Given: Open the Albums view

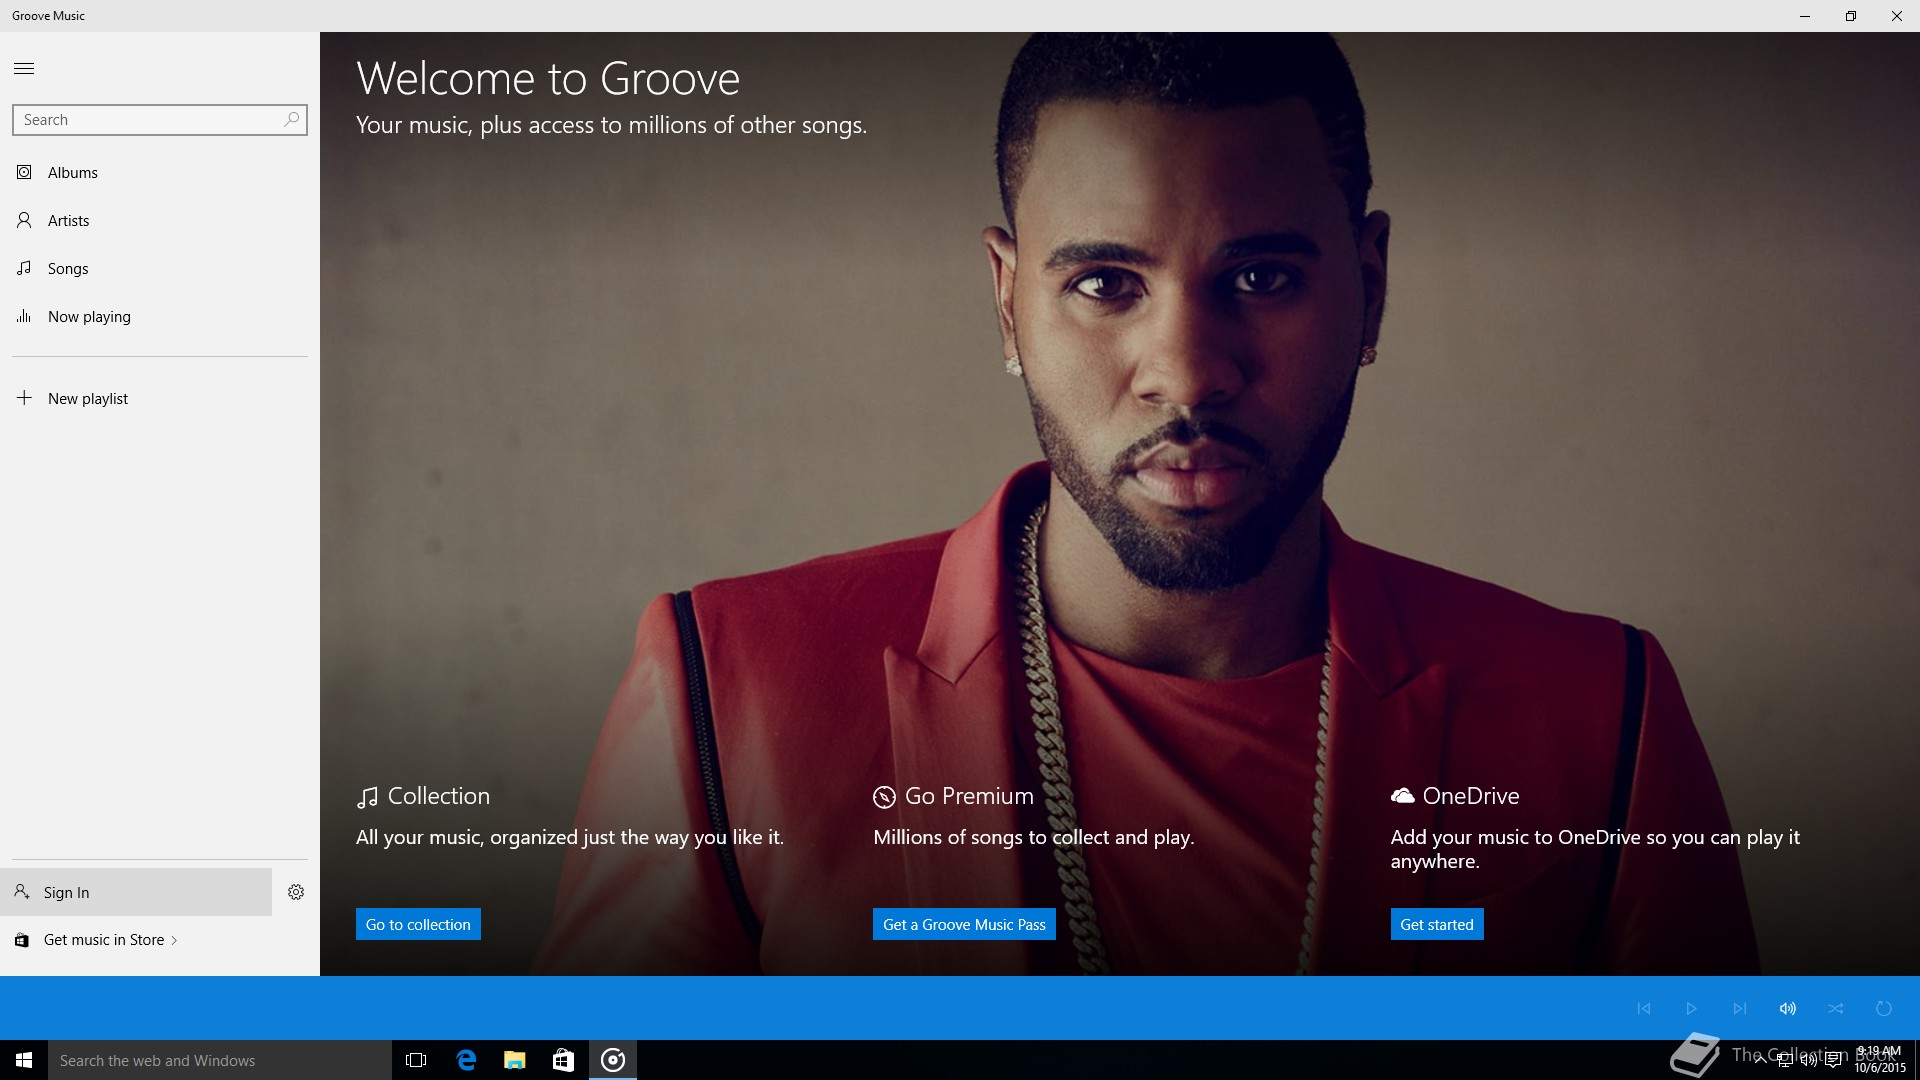Looking at the screenshot, I should (x=160, y=172).
